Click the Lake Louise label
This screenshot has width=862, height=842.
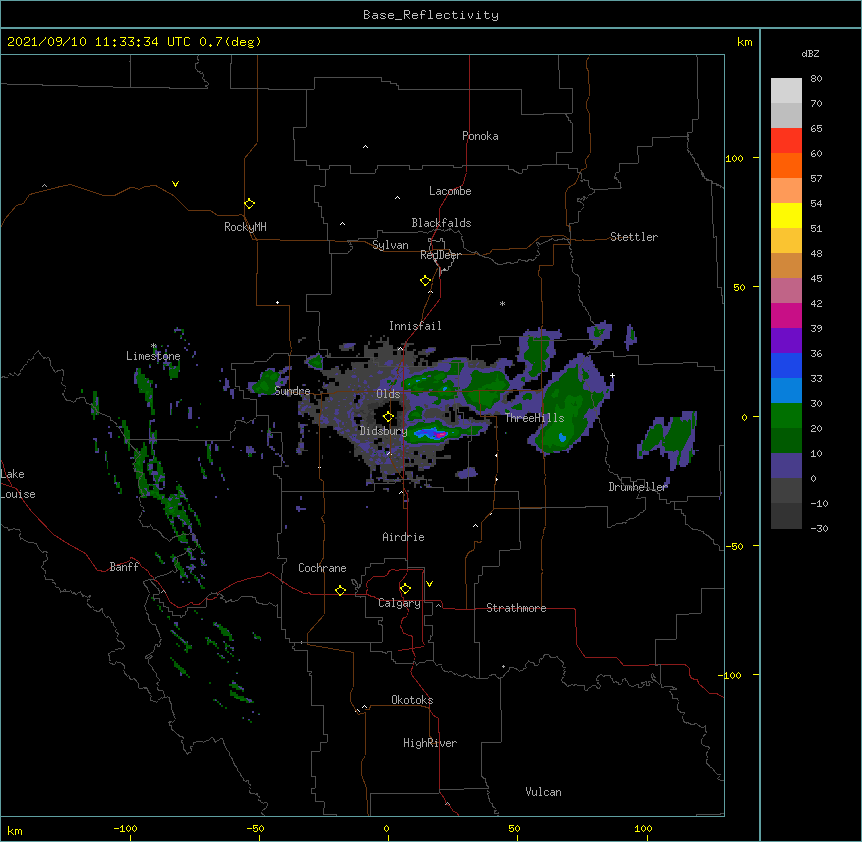click(x=18, y=484)
